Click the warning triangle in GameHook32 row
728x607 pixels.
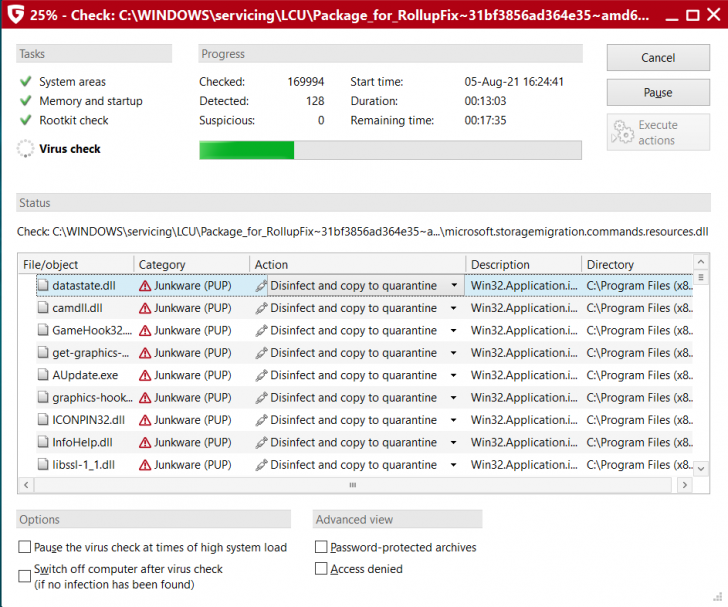pos(145,330)
